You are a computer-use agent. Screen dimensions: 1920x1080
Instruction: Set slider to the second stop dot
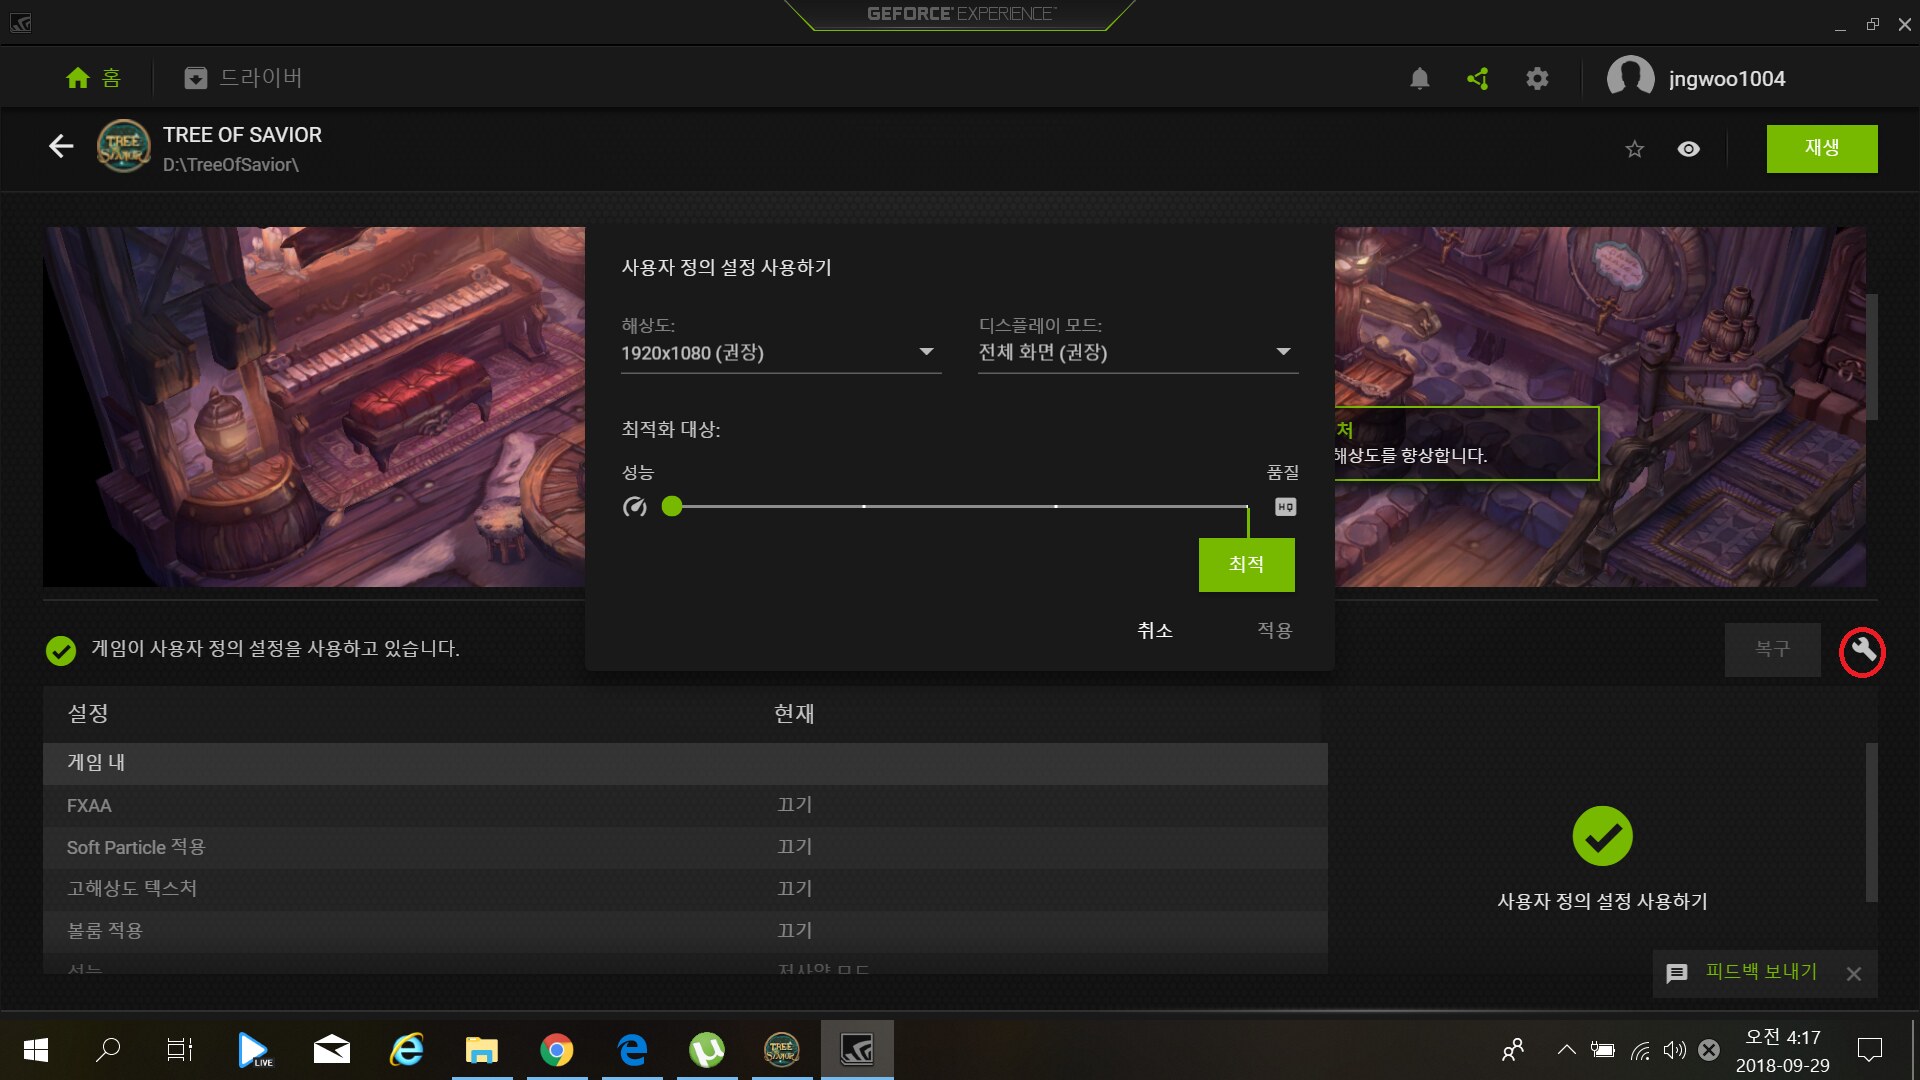tap(864, 507)
